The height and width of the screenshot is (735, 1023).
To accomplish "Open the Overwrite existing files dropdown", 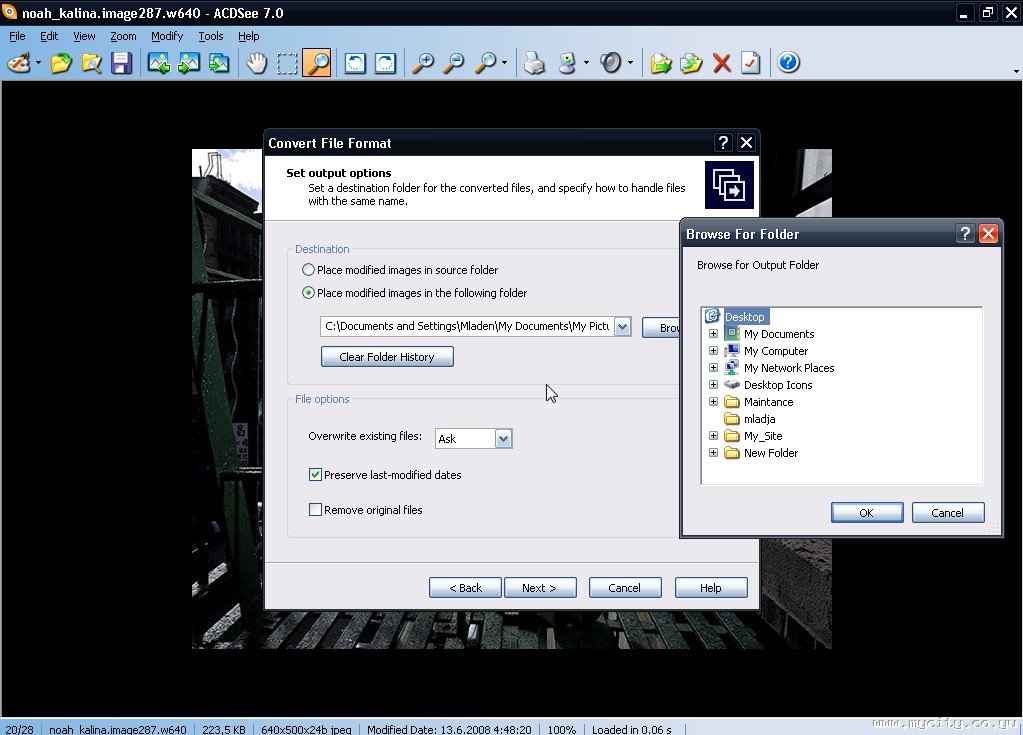I will click(503, 439).
